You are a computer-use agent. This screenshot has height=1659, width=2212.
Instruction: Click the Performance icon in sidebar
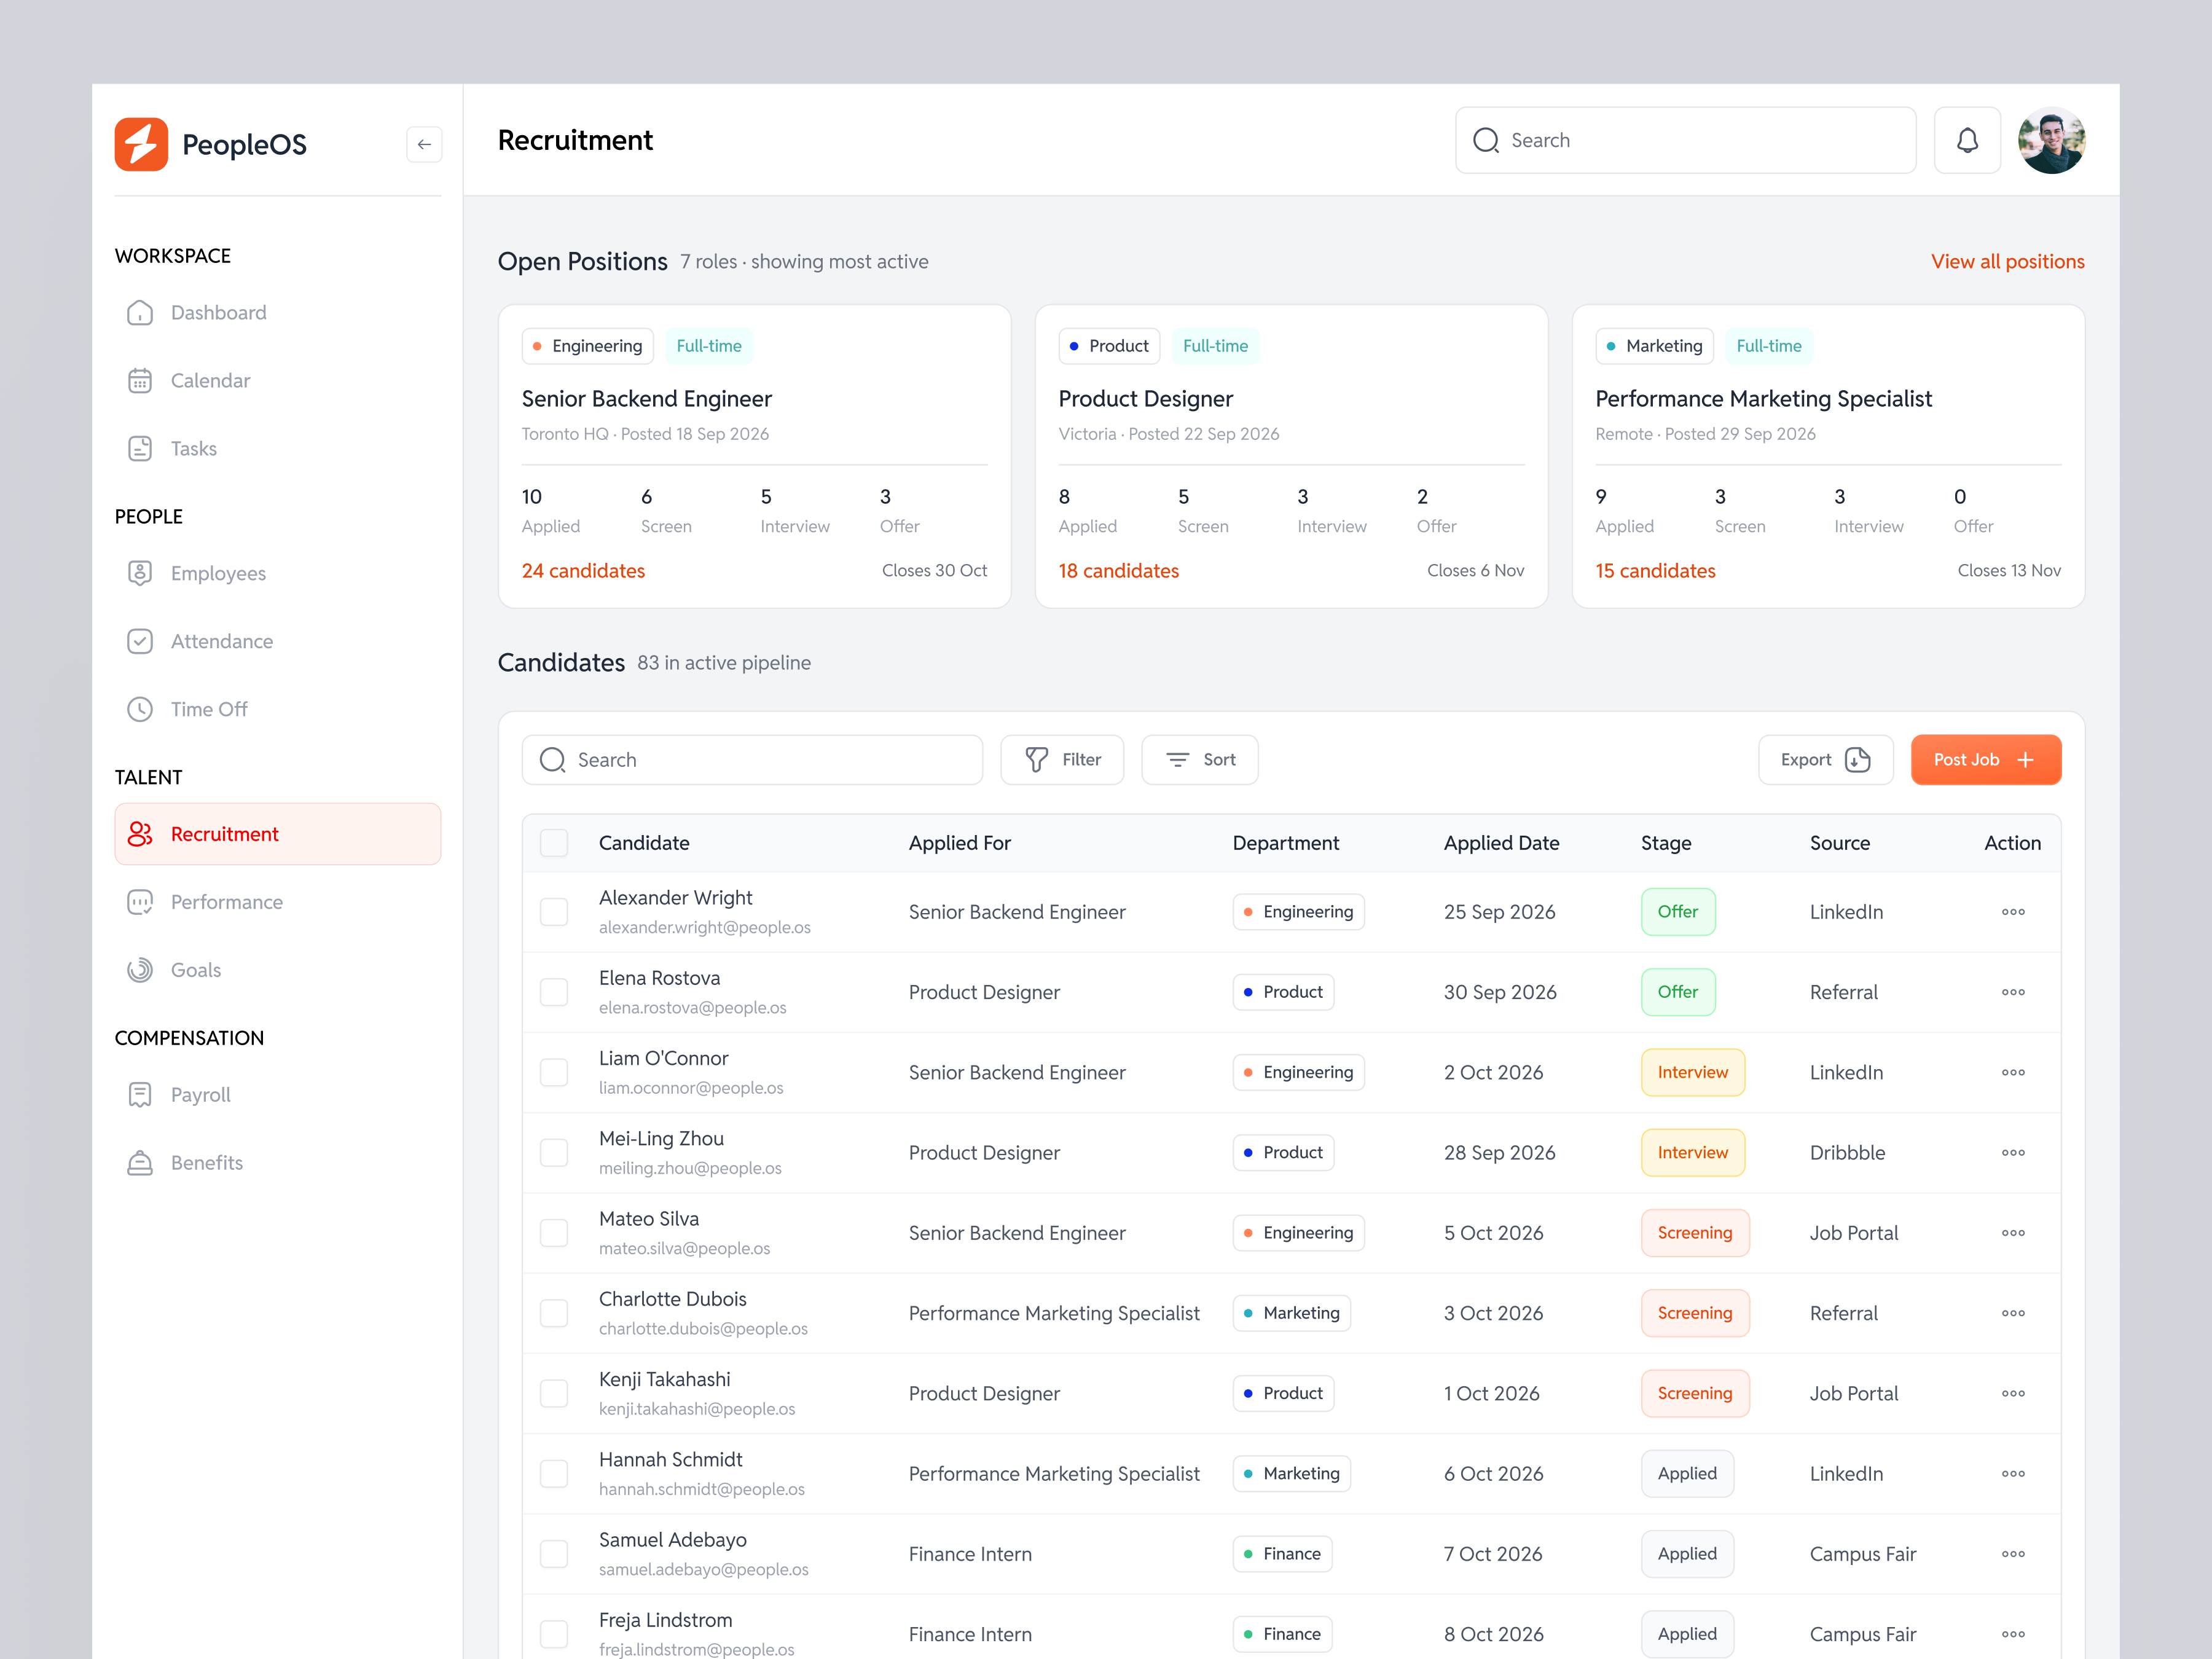(140, 902)
